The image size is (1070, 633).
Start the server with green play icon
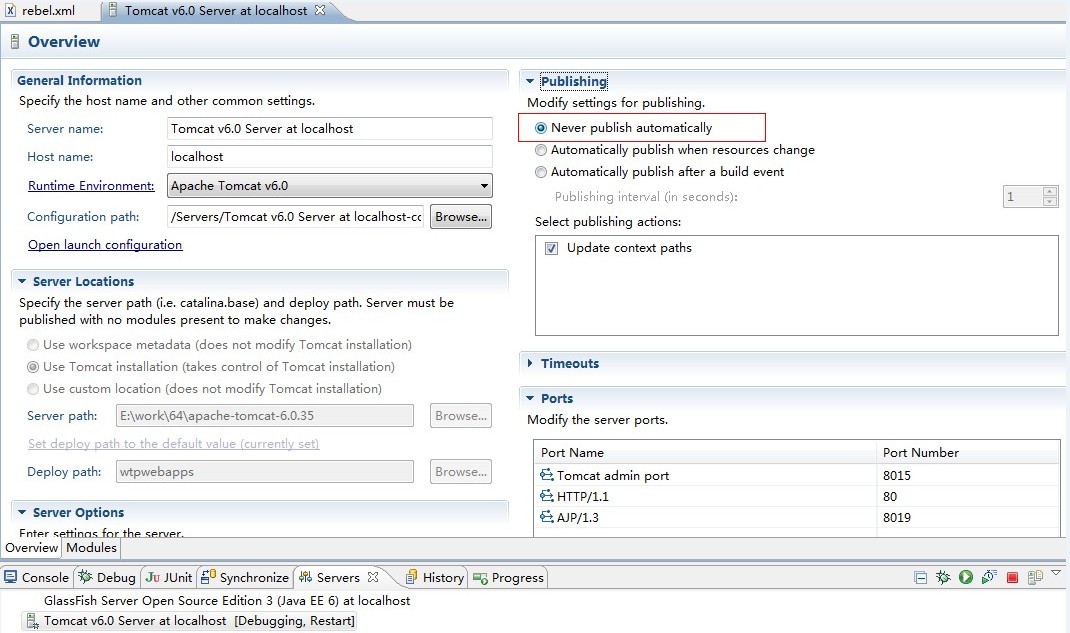pos(966,578)
